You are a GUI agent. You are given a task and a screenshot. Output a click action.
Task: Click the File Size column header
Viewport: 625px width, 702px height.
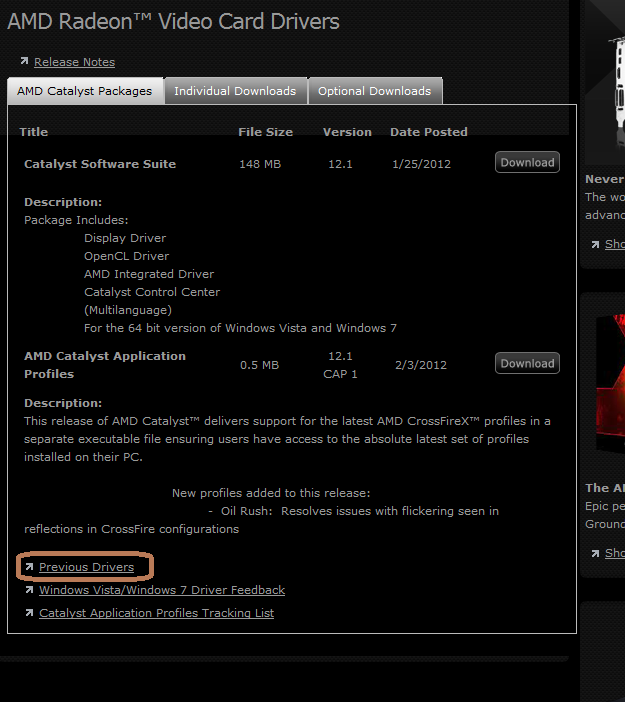pos(265,132)
